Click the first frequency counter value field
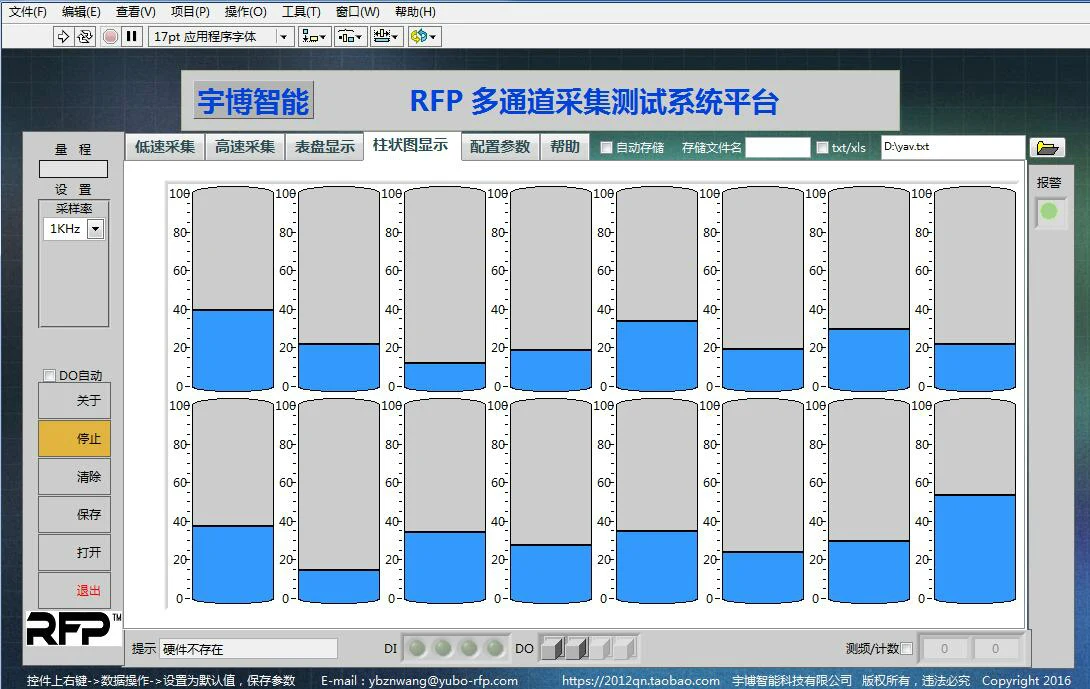 pos(944,649)
